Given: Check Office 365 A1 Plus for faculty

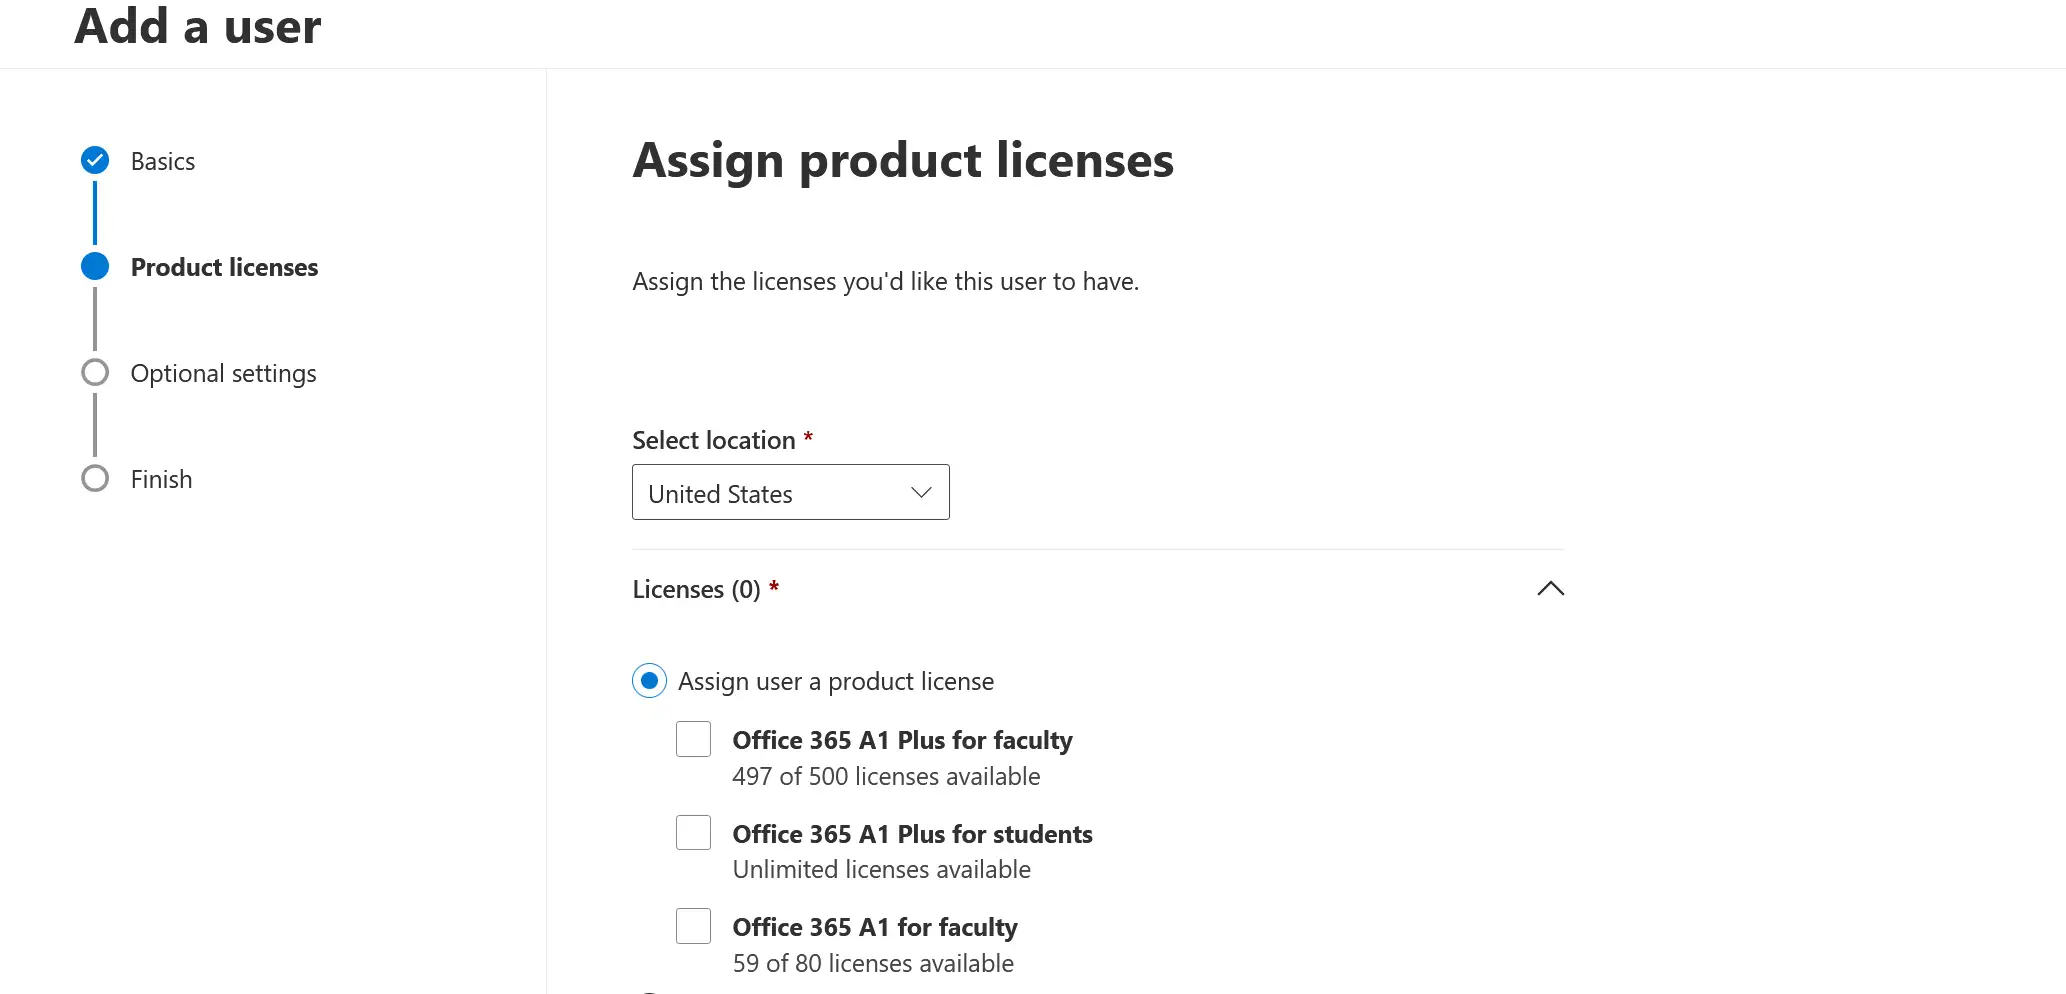Looking at the screenshot, I should click(693, 739).
